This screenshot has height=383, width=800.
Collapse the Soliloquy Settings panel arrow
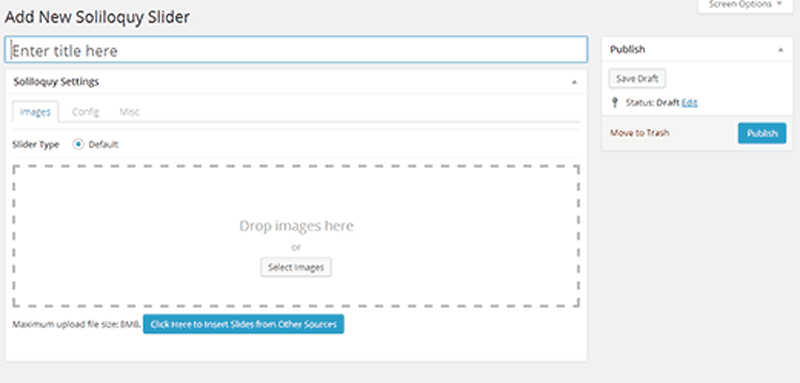(574, 82)
